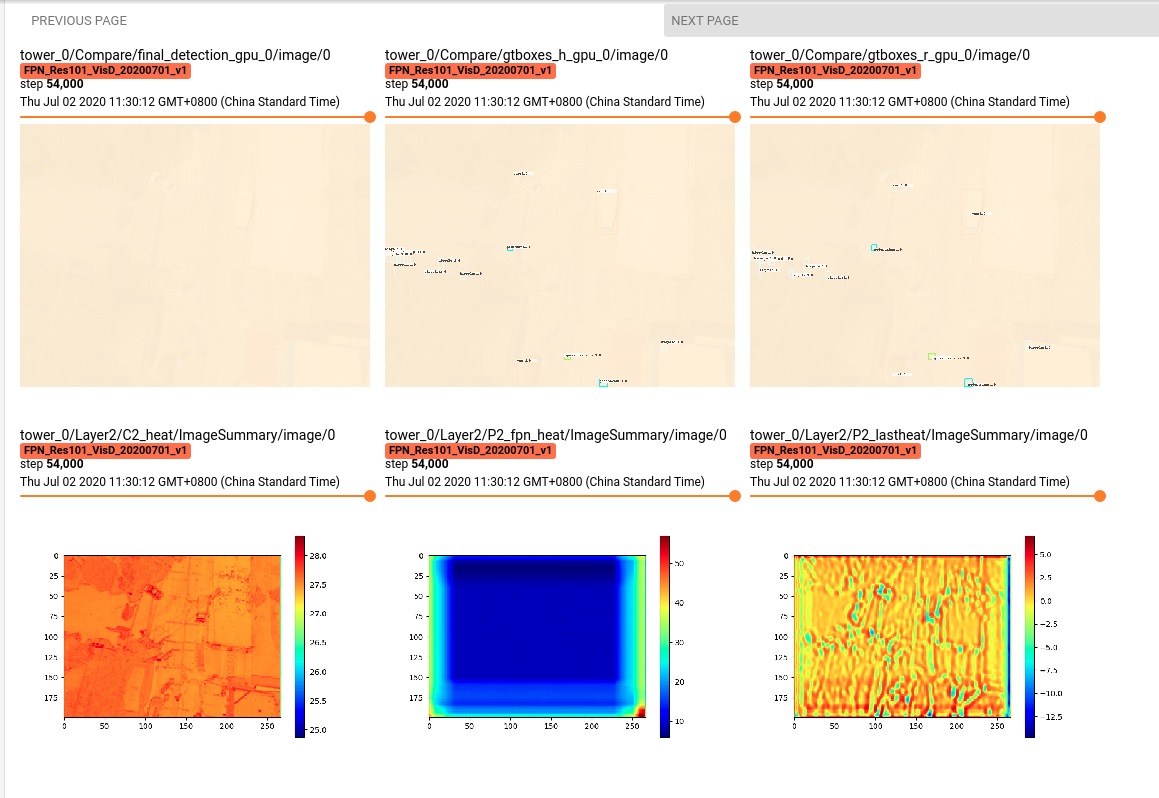Image resolution: width=1159 pixels, height=798 pixels.
Task: Click the step slider dot on P2_lastheat card
Action: point(1100,495)
